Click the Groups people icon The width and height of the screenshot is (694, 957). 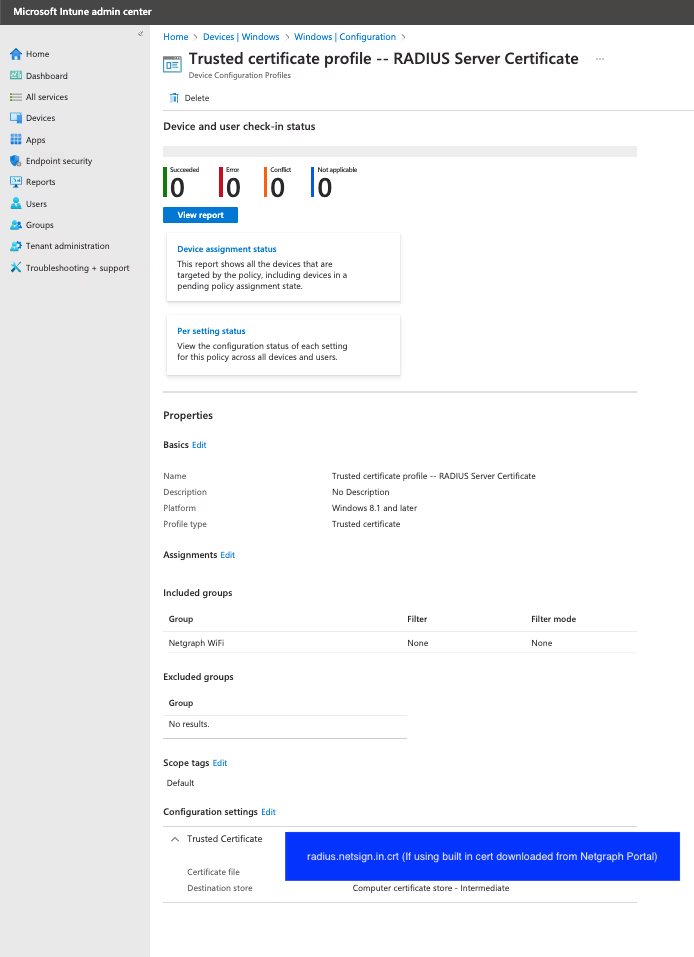(x=16, y=225)
